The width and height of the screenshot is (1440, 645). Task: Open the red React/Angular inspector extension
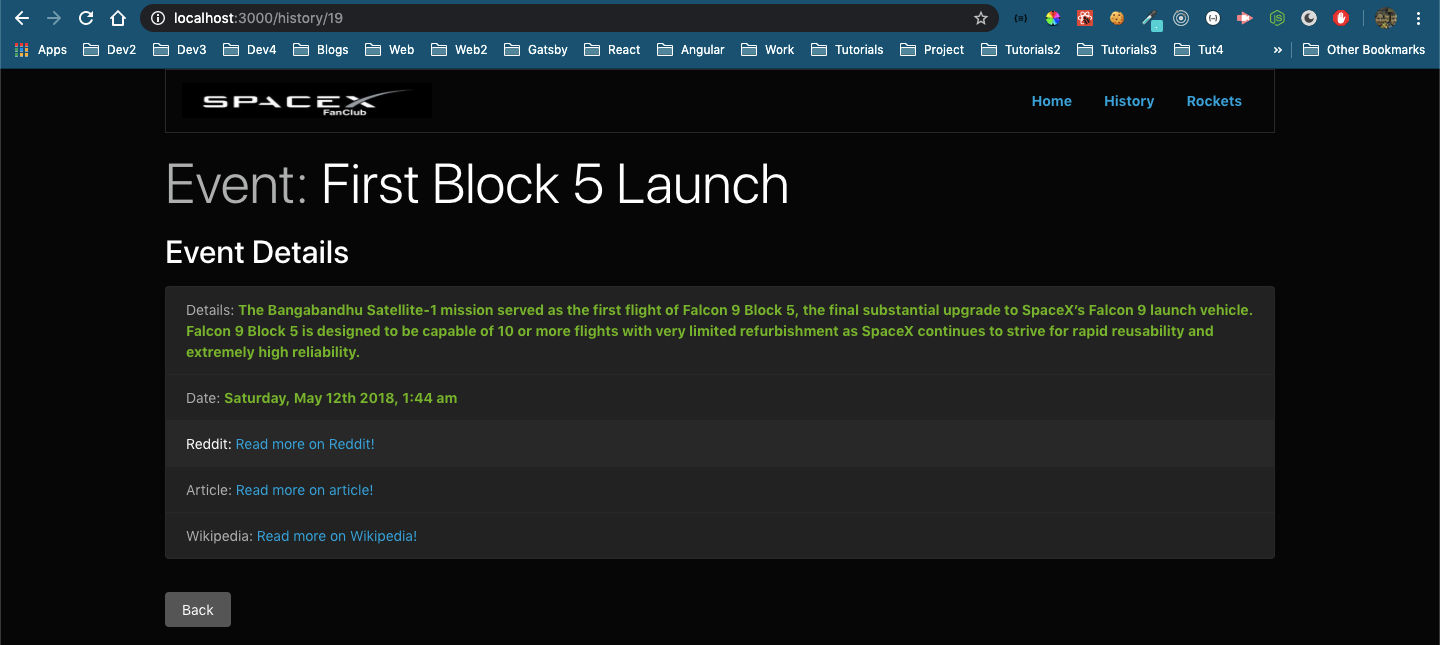point(1085,18)
